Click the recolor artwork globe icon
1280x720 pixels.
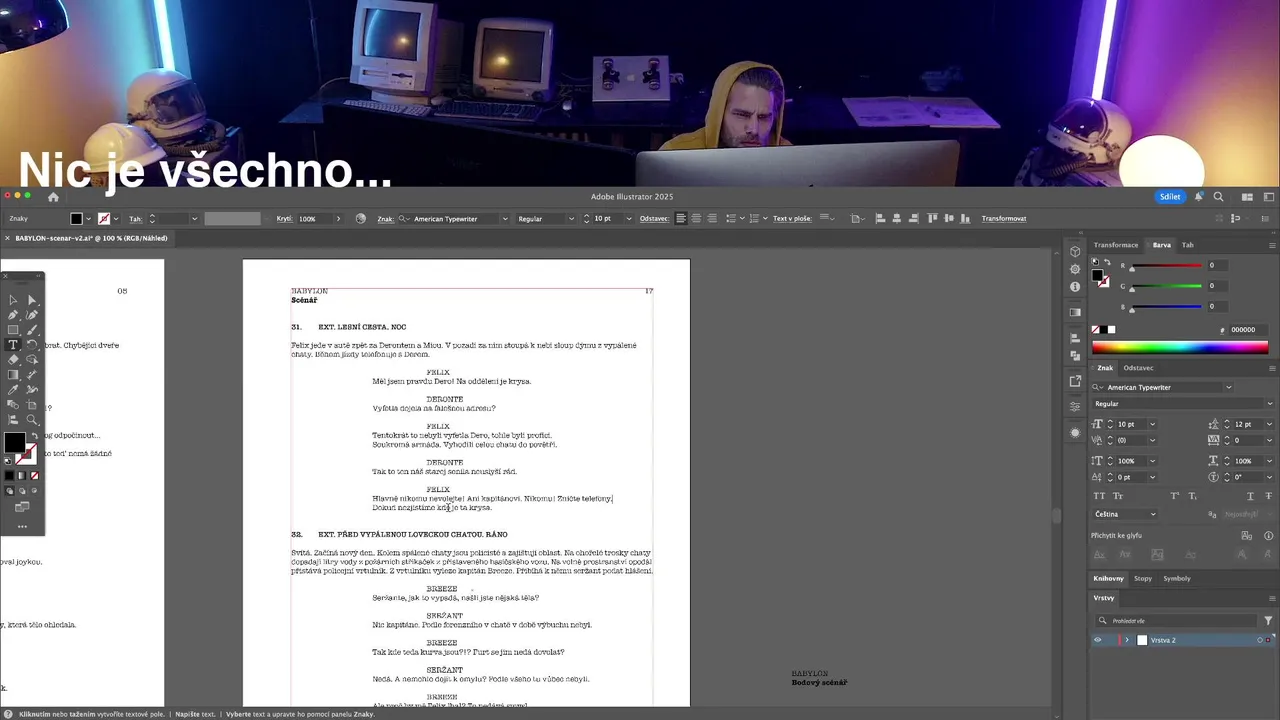[x=361, y=218]
